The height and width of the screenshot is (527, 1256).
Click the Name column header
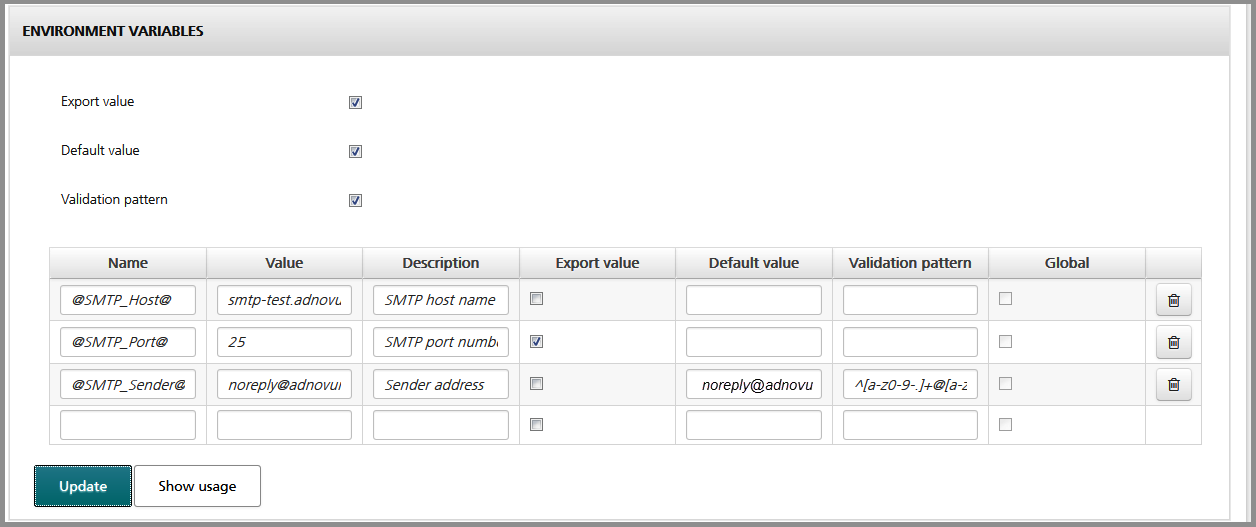coord(128,263)
